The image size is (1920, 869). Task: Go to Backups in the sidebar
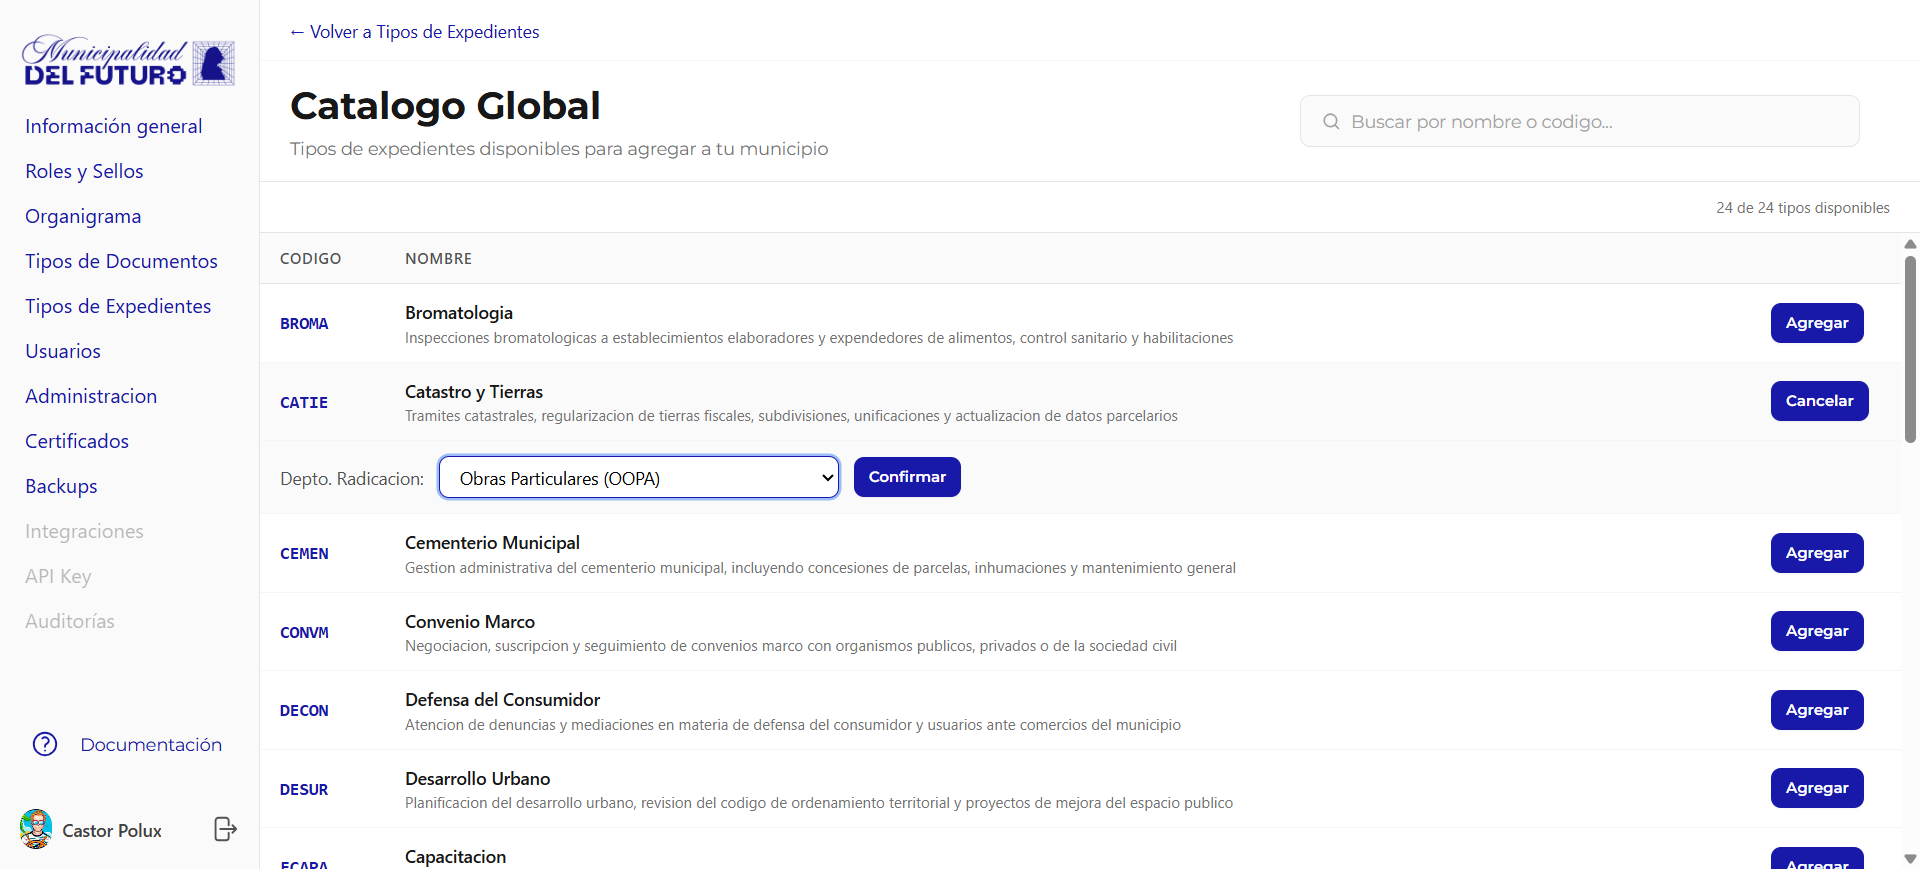61,486
